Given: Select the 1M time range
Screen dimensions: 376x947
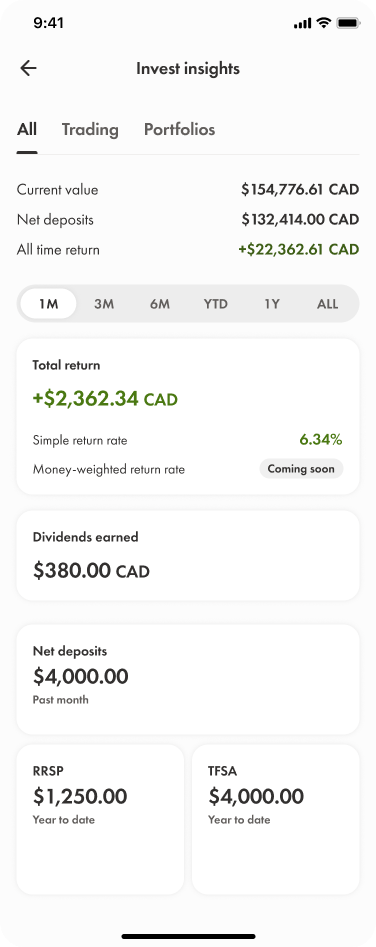Looking at the screenshot, I should point(48,304).
